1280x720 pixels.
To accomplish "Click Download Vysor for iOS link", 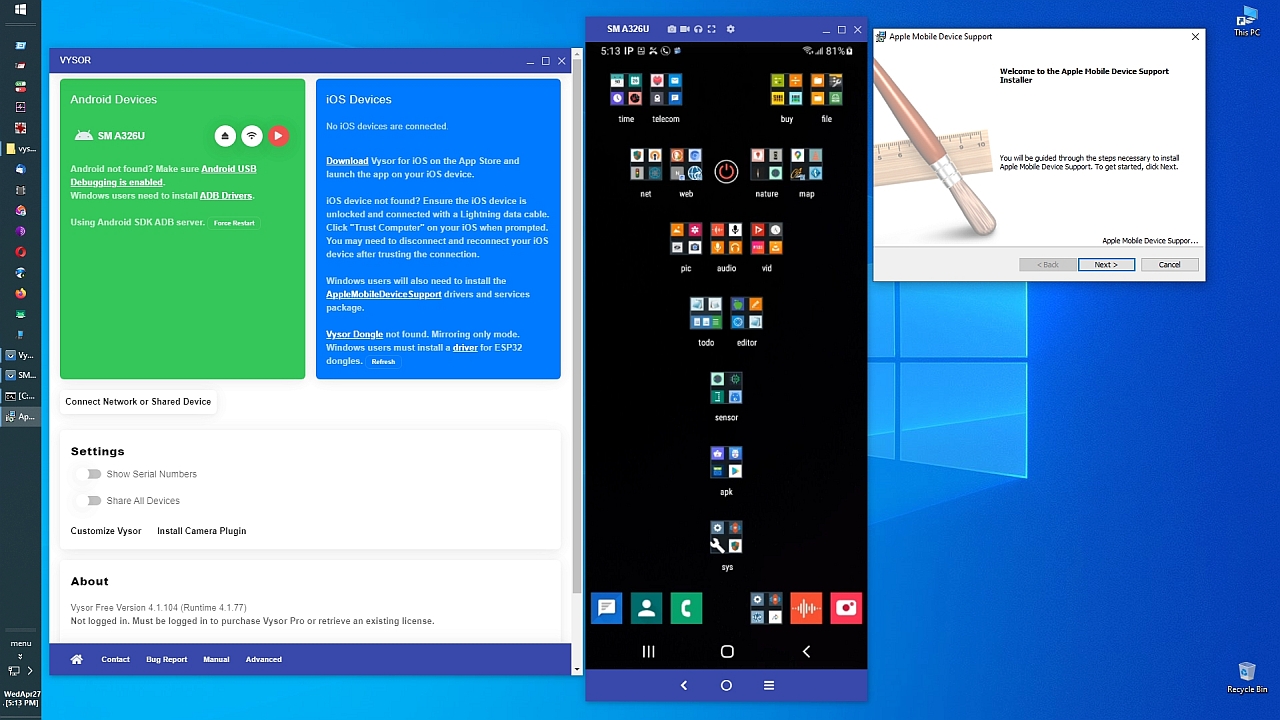I will [347, 161].
